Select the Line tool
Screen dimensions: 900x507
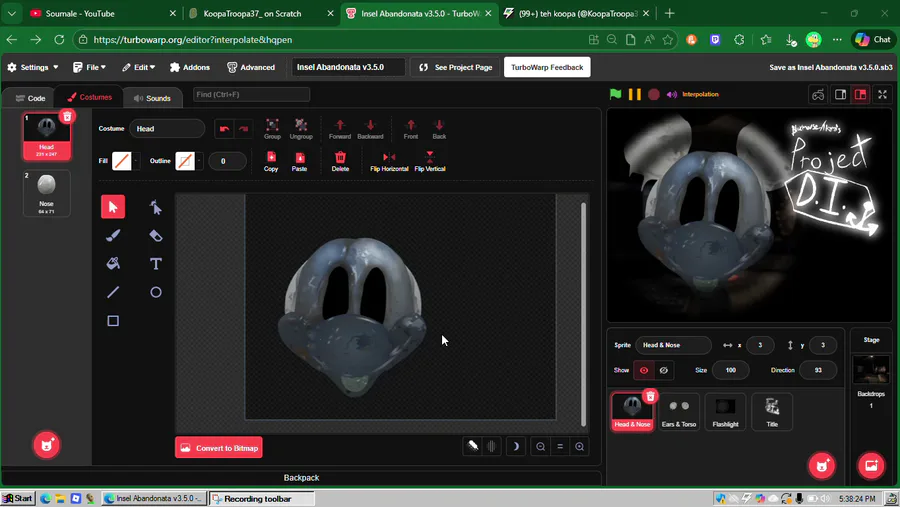(x=113, y=292)
